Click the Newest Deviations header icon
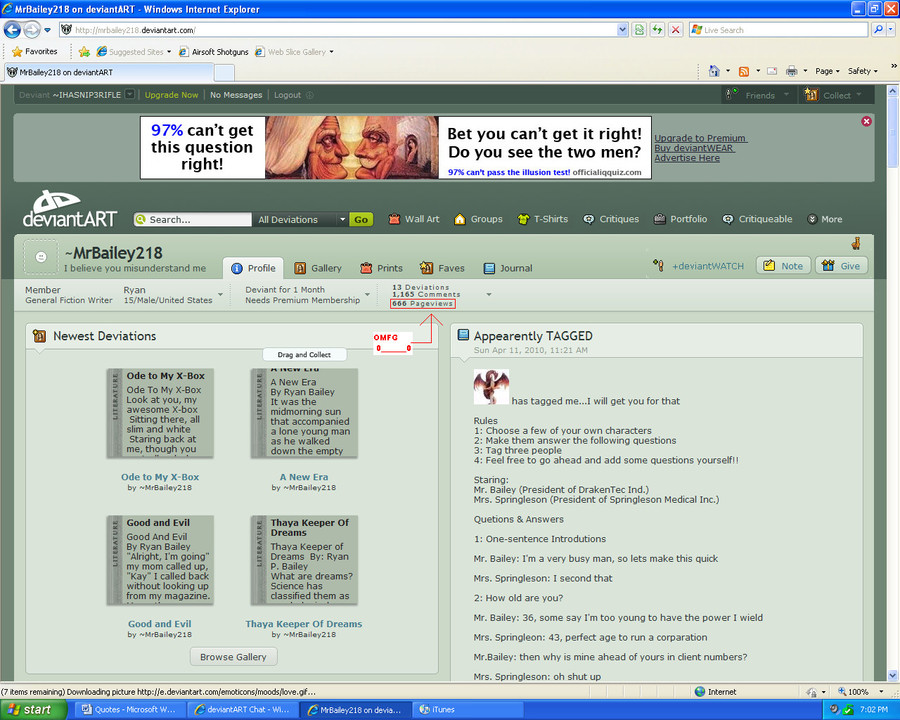This screenshot has width=900, height=720. click(x=39, y=336)
